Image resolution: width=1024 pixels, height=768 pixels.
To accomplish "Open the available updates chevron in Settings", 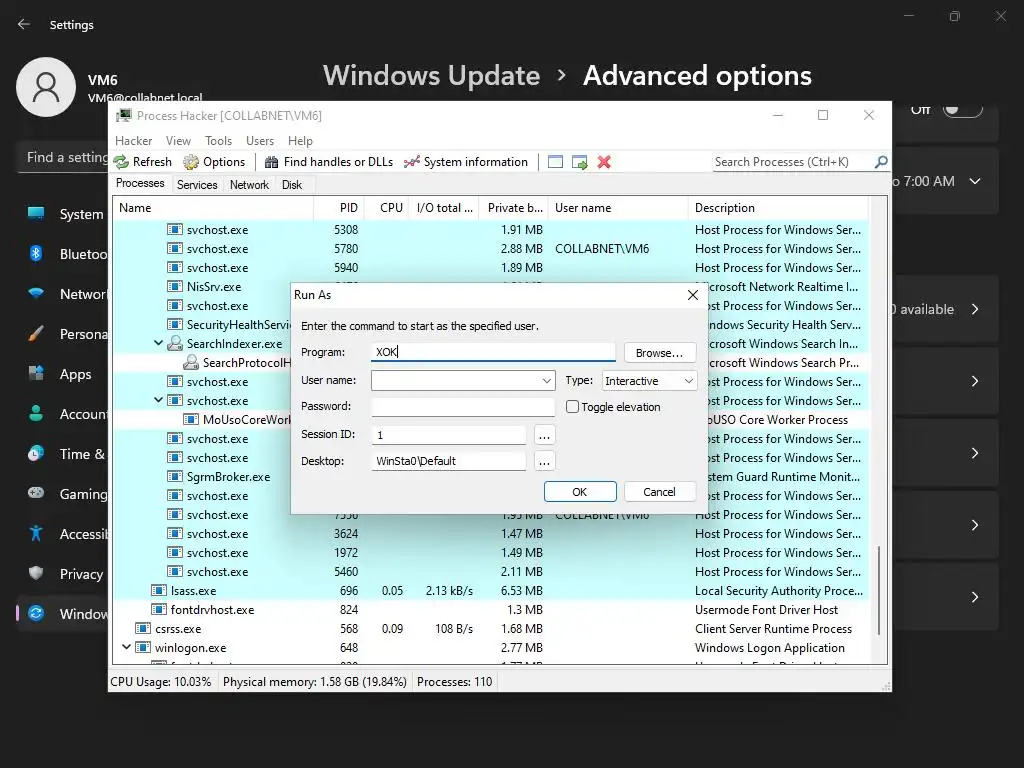I will [x=975, y=309].
